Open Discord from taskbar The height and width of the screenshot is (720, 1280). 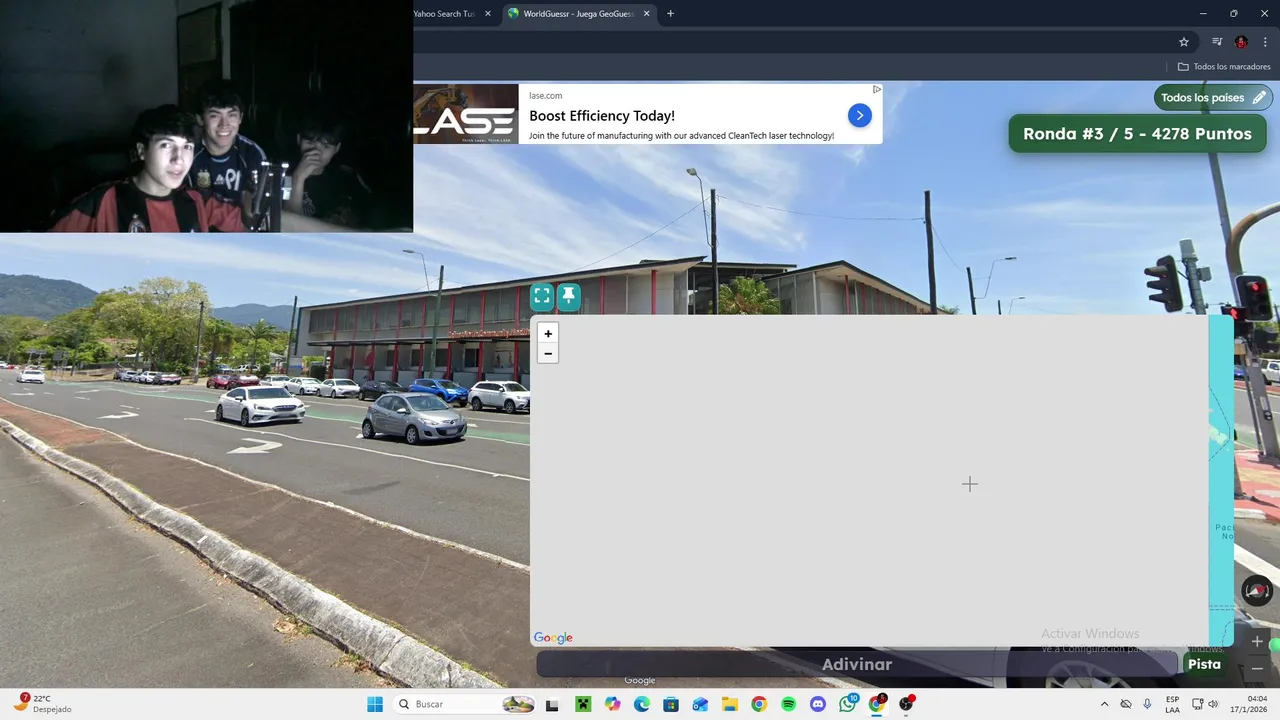tap(818, 704)
